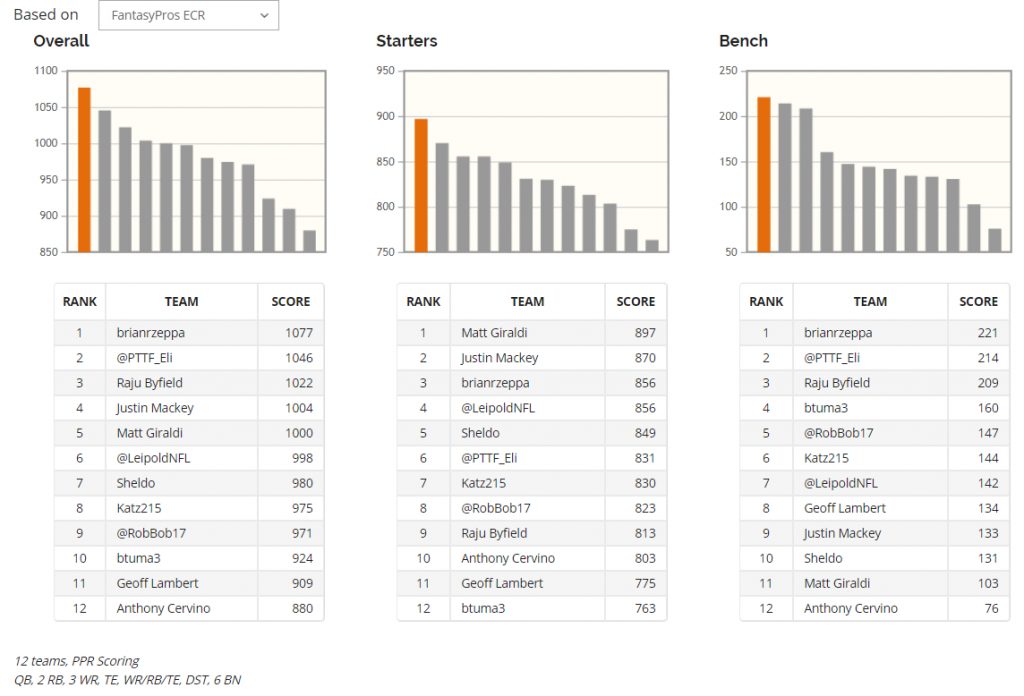Screen dimensions: 1024x696
Task: Select Matt Giraldi in the Starters table
Action: (x=494, y=333)
